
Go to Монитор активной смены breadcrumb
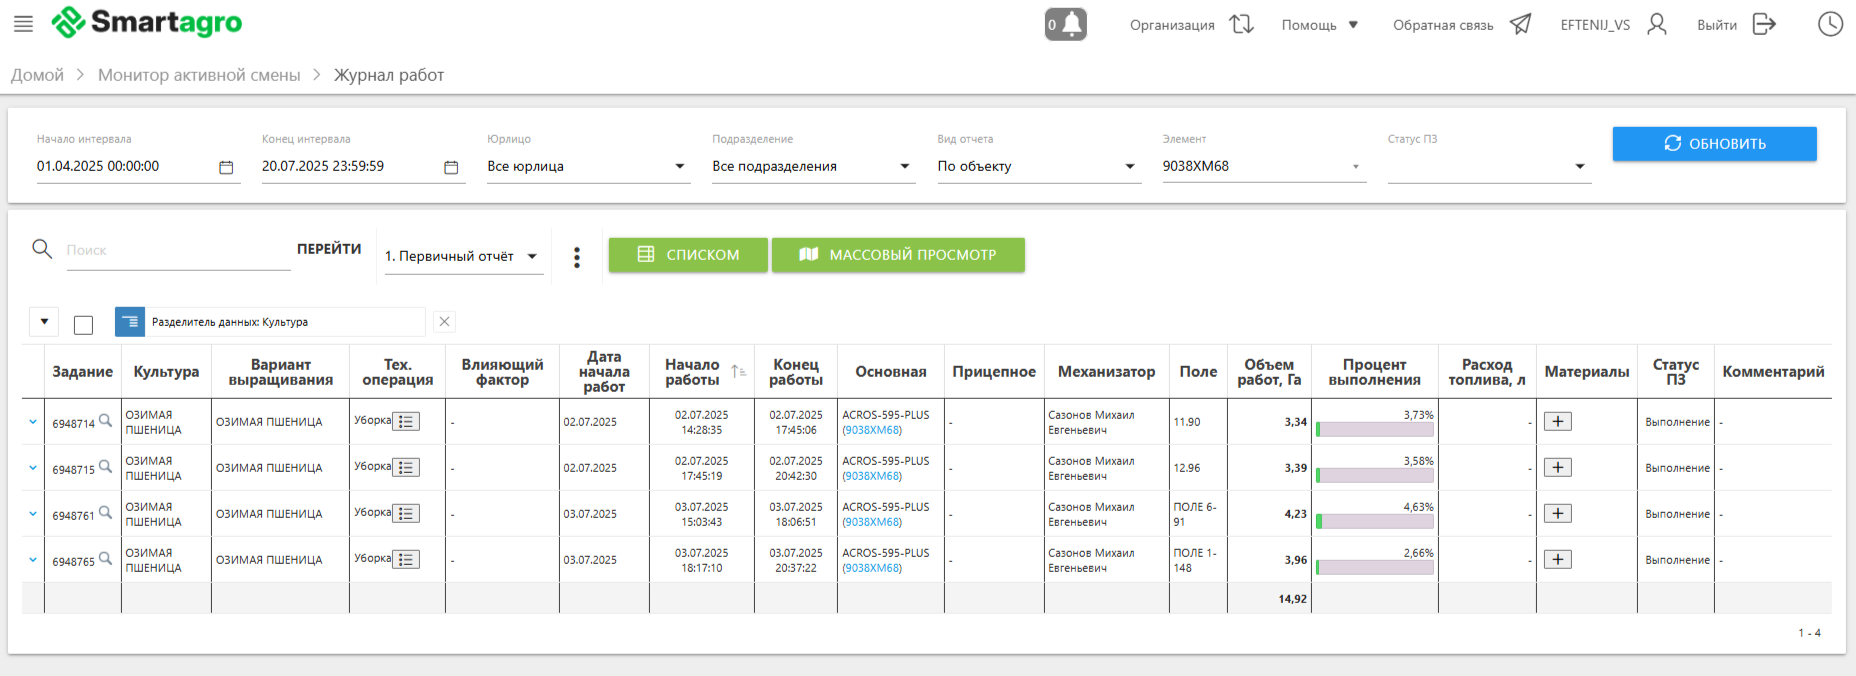point(199,75)
